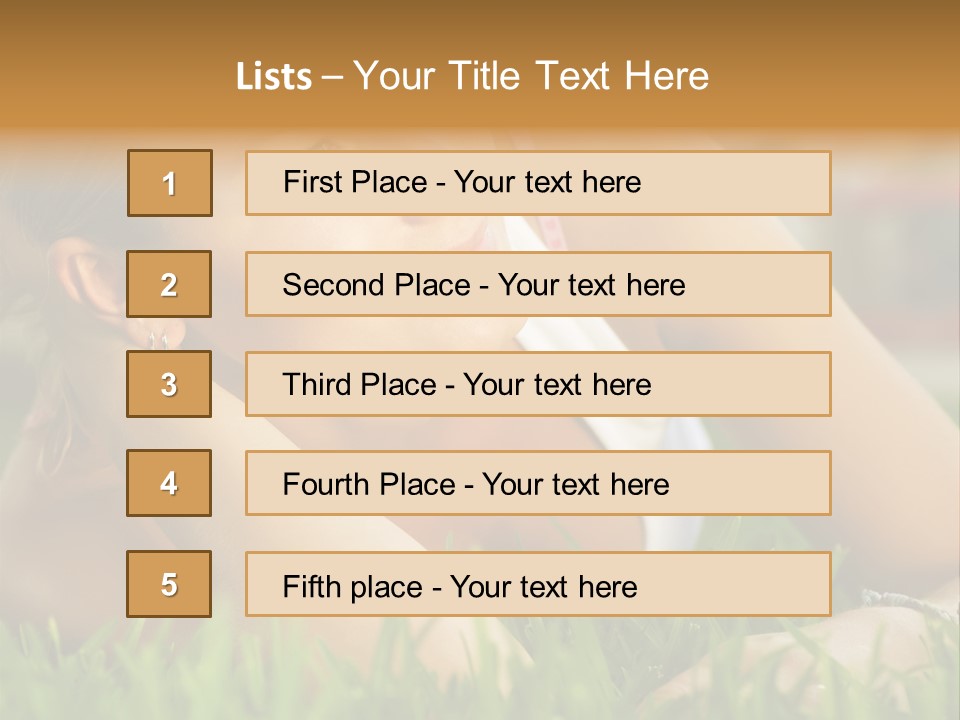Click "Your Title Text Here" in the title
Screen dimensions: 960x720
pyautogui.click(x=531, y=76)
